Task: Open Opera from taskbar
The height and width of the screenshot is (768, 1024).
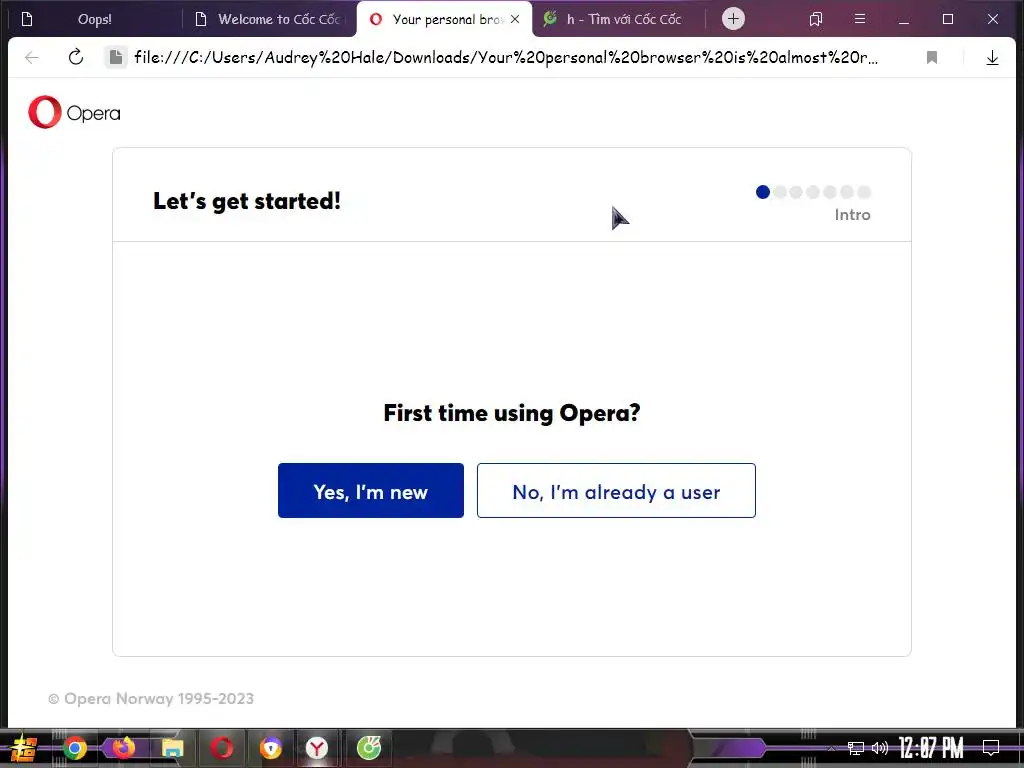Action: pos(221,748)
